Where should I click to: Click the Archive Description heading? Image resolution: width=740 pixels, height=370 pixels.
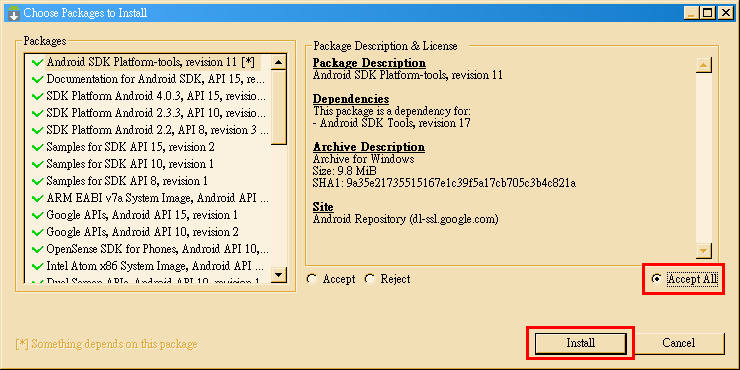click(x=369, y=147)
